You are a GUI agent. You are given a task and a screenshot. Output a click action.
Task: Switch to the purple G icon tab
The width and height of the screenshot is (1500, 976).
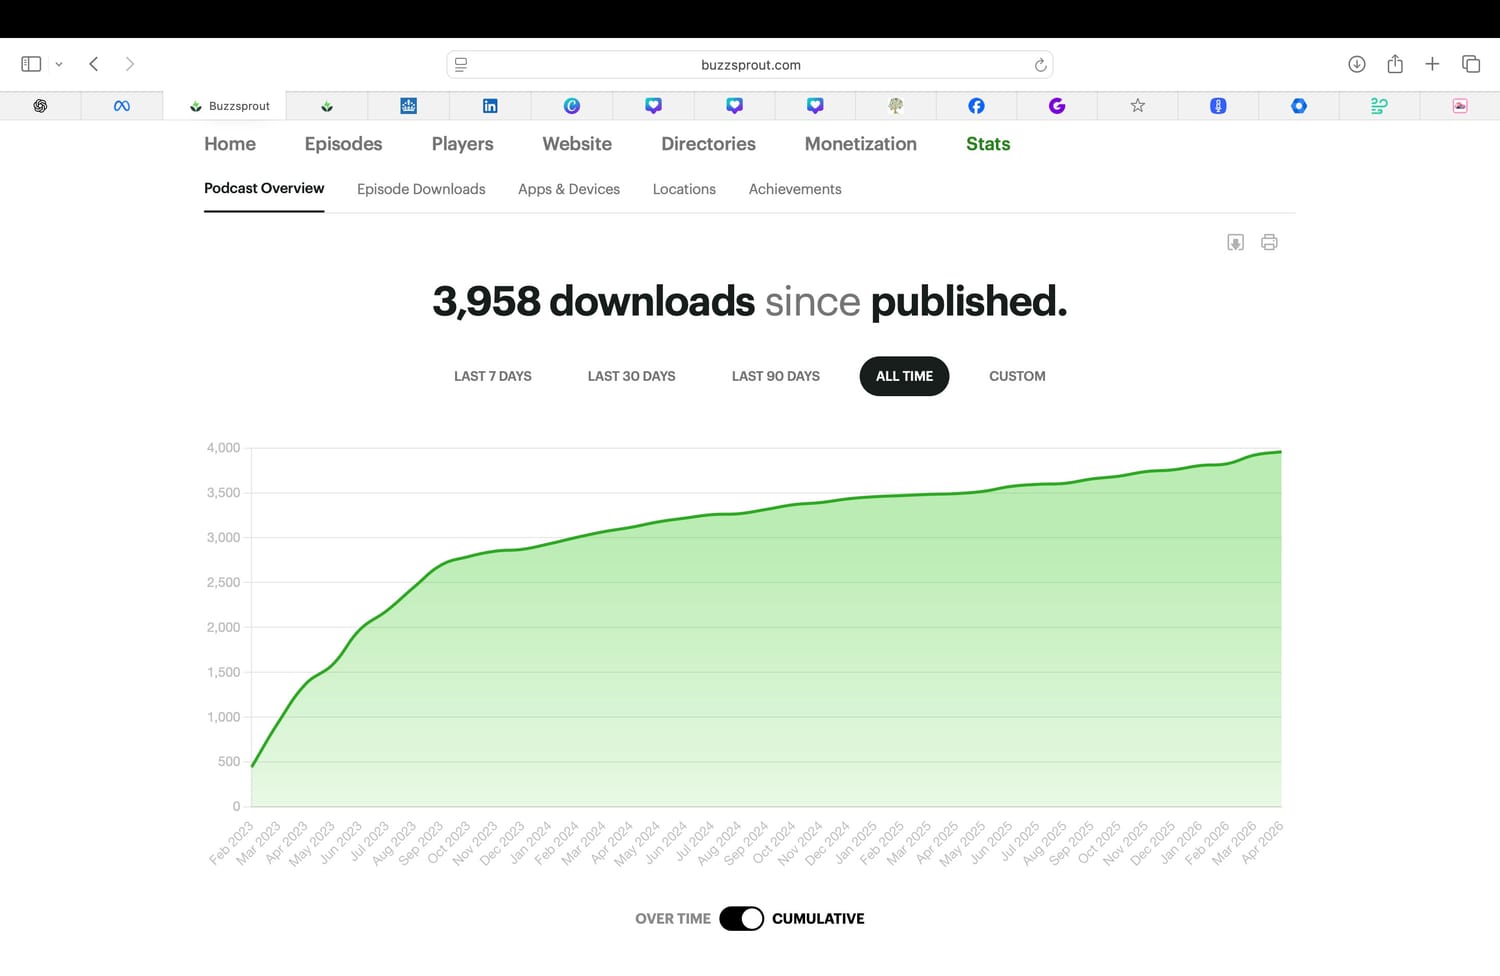(1057, 106)
